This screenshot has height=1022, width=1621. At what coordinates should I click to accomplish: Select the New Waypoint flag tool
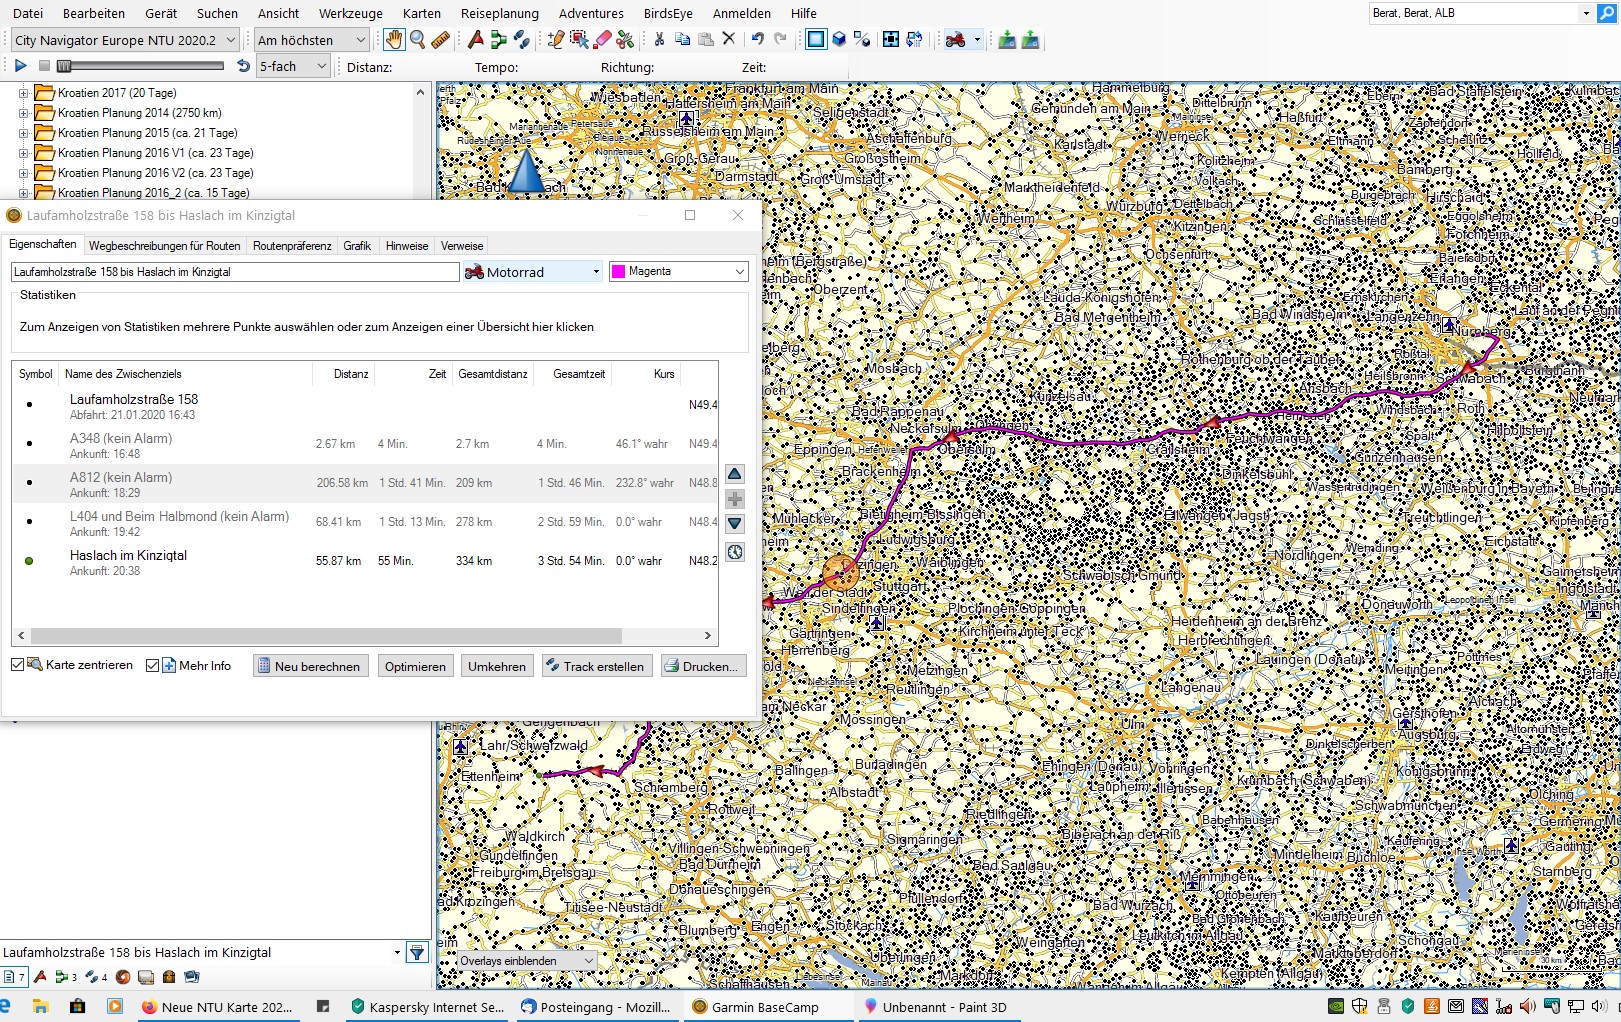pyautogui.click(x=476, y=40)
